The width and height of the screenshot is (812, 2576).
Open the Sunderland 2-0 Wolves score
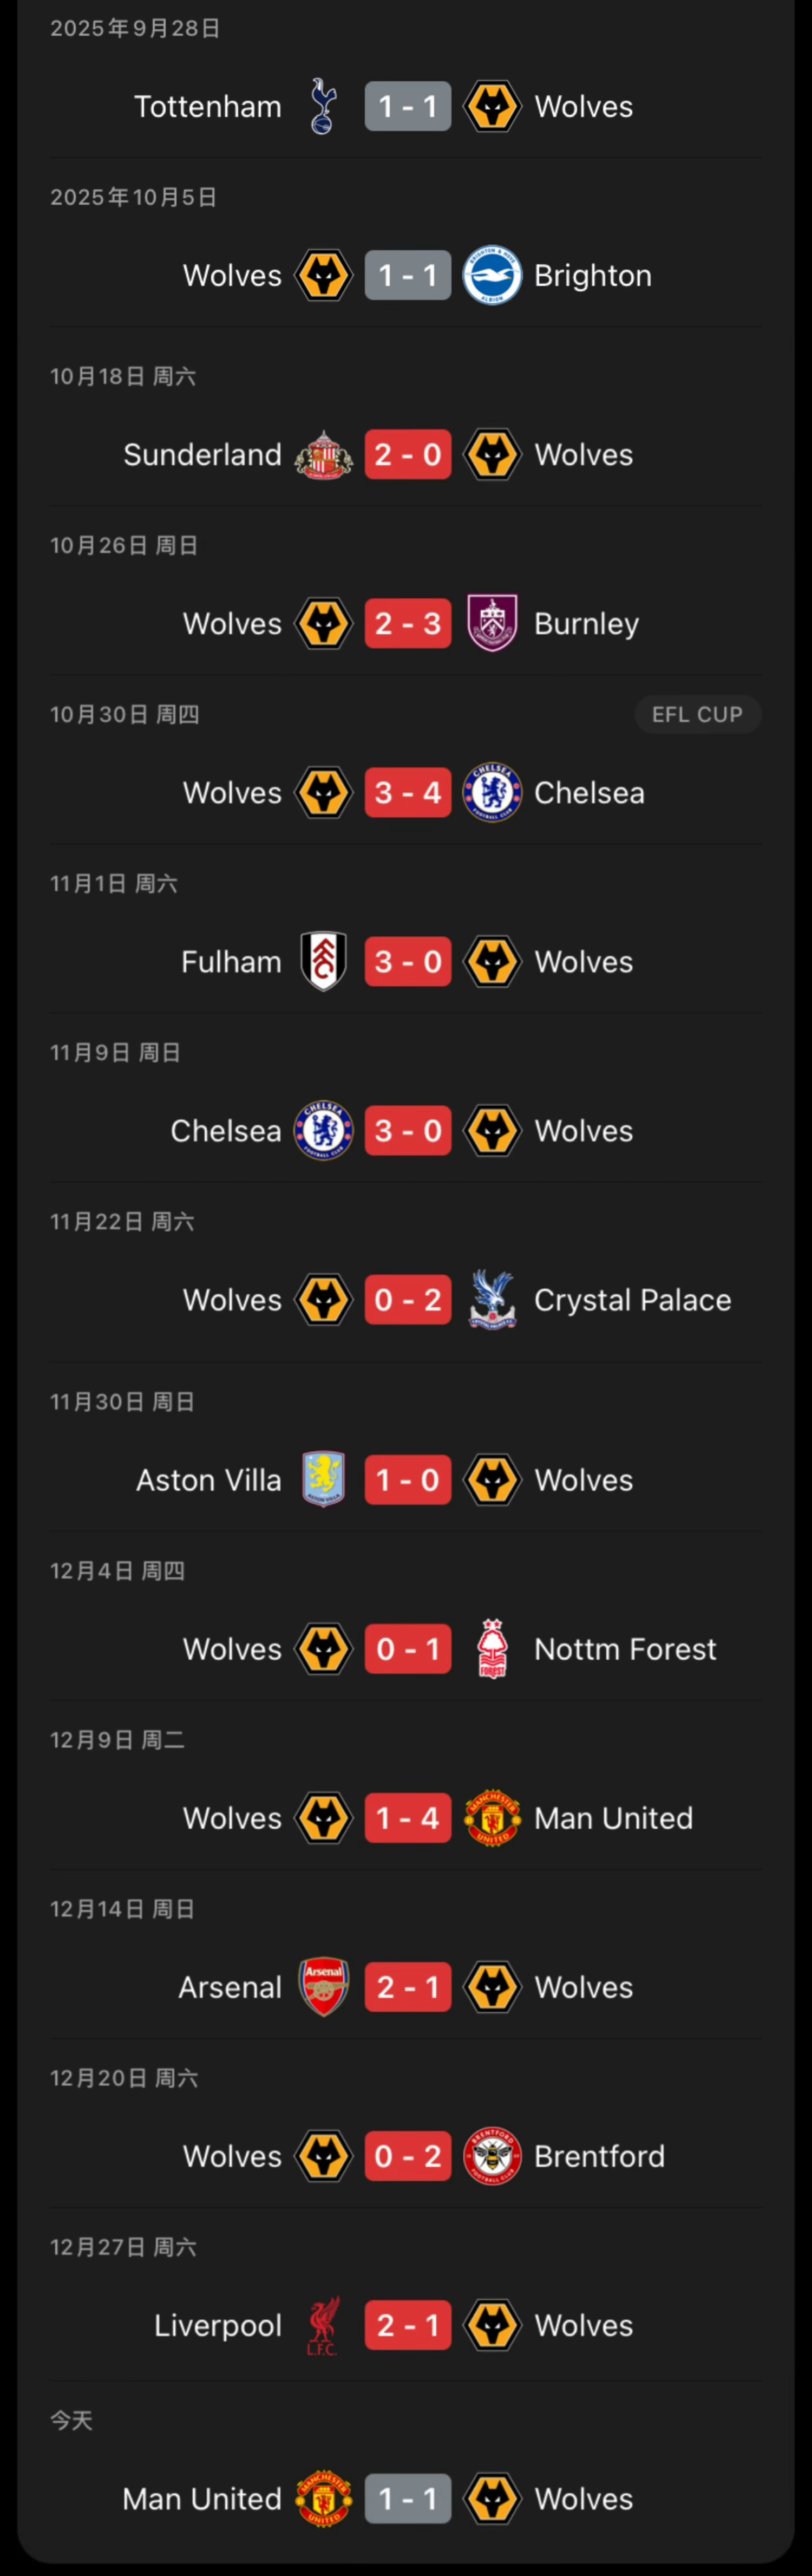[408, 455]
